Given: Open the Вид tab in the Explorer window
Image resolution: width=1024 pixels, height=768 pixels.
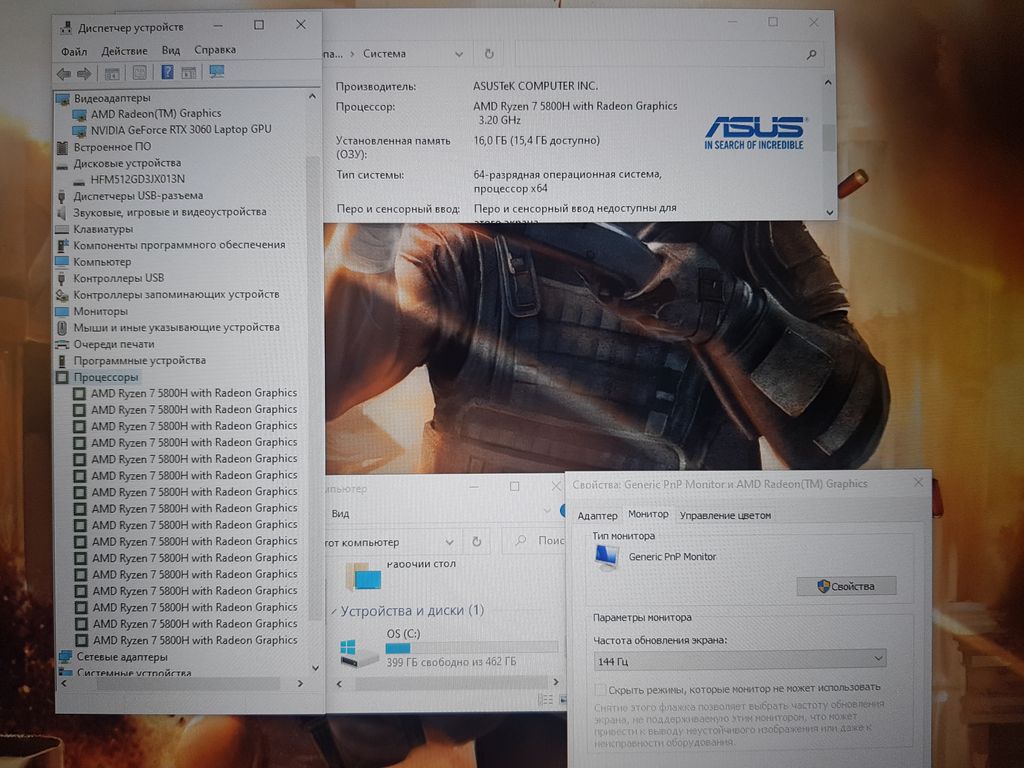Looking at the screenshot, I should pyautogui.click(x=340, y=514).
